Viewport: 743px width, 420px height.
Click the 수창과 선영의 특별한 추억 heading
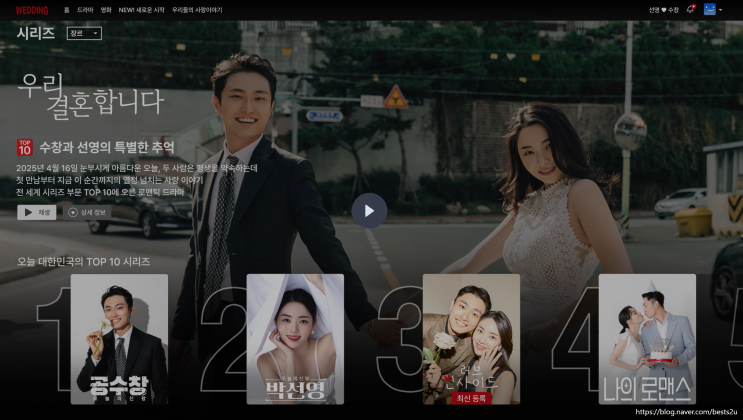coord(107,147)
